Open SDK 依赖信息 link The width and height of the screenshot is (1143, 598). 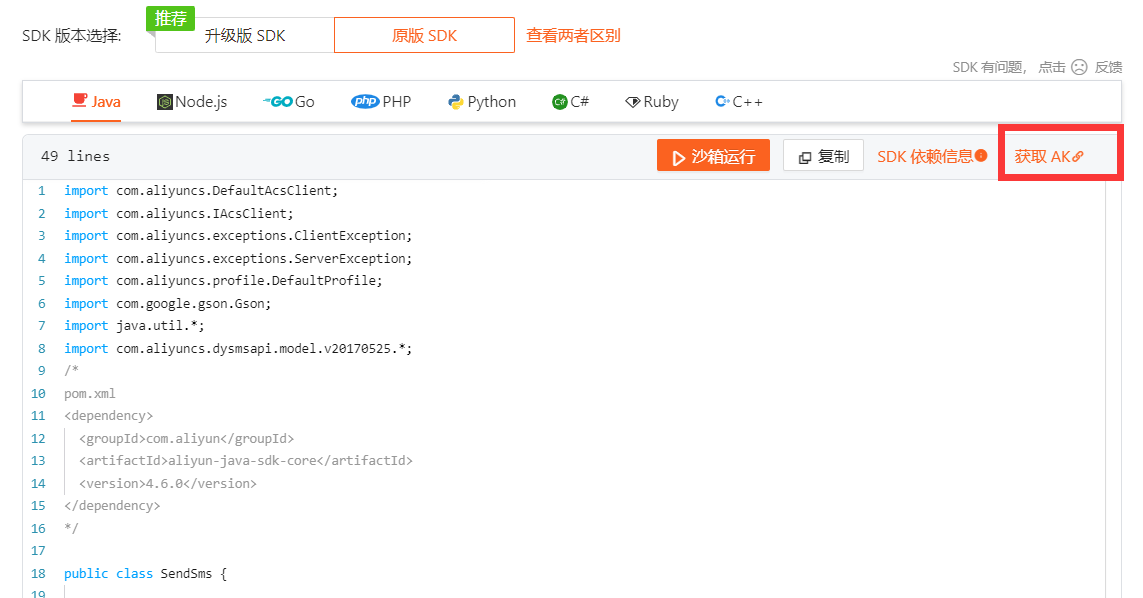click(924, 156)
